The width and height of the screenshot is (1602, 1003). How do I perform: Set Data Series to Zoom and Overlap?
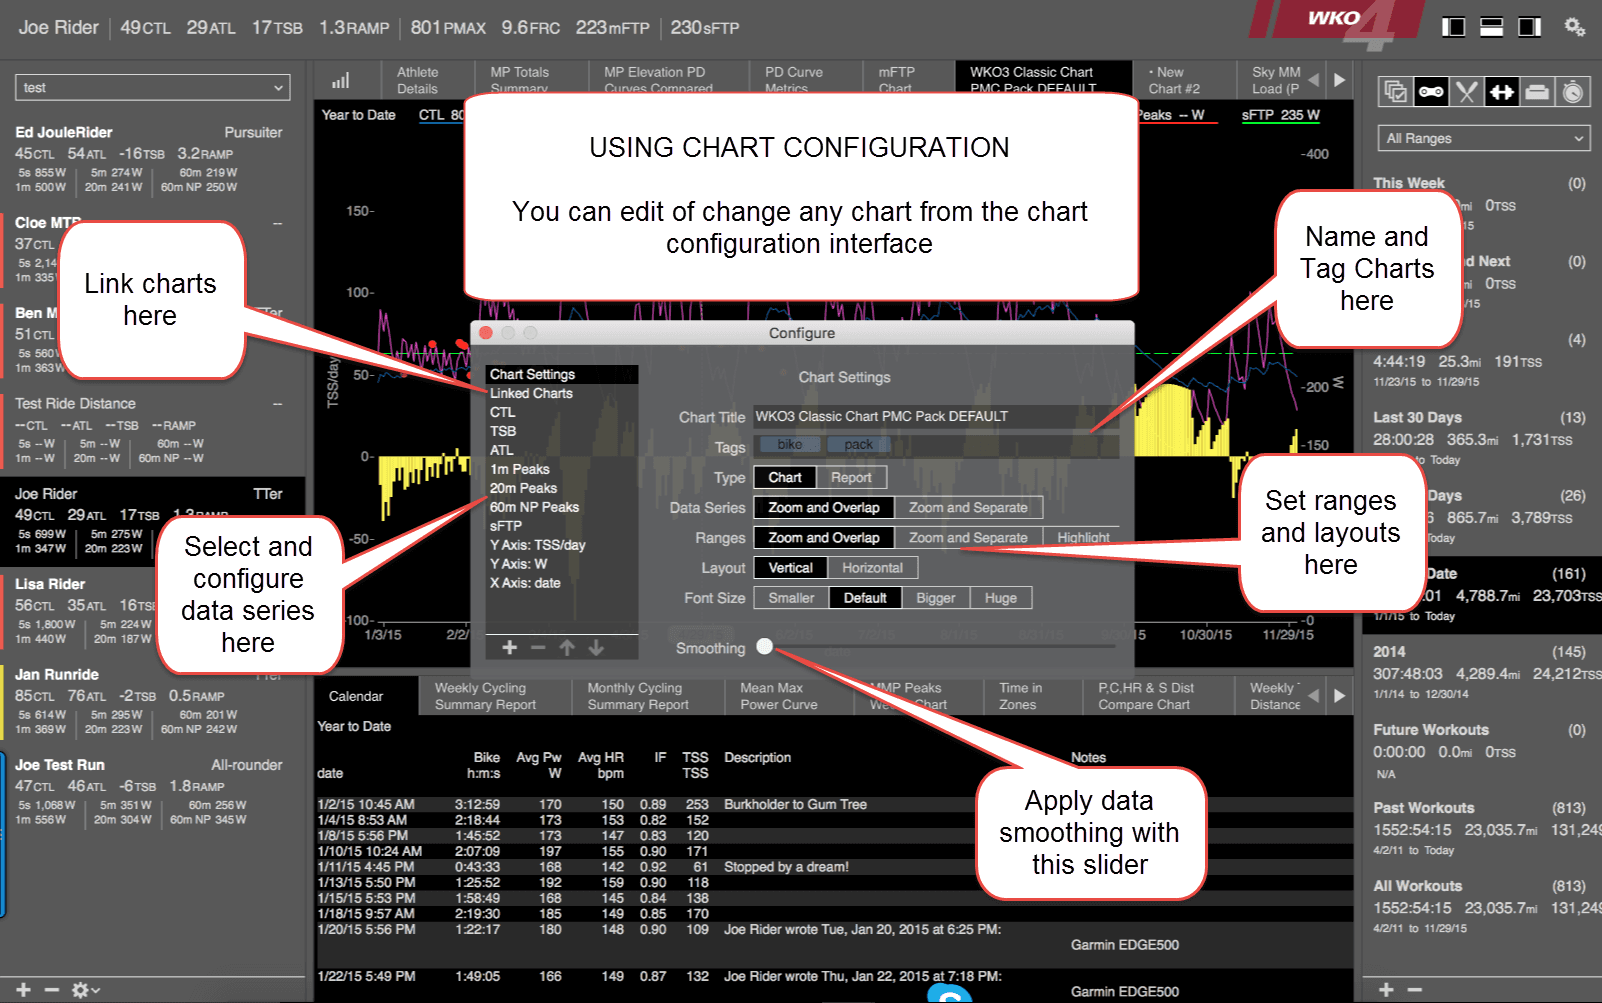click(824, 508)
